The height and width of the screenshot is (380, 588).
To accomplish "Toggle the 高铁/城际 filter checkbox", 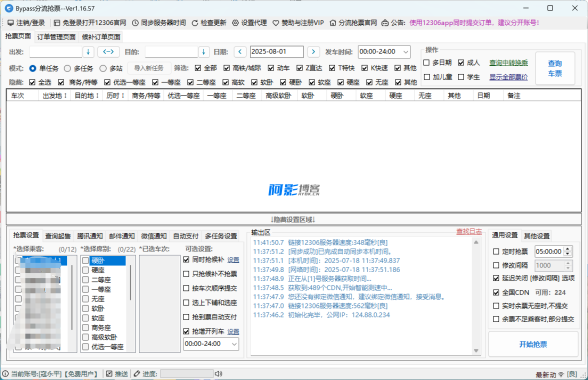I will (226, 68).
